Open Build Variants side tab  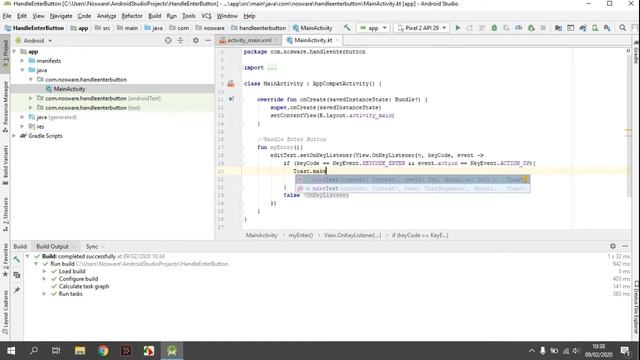[x=5, y=165]
